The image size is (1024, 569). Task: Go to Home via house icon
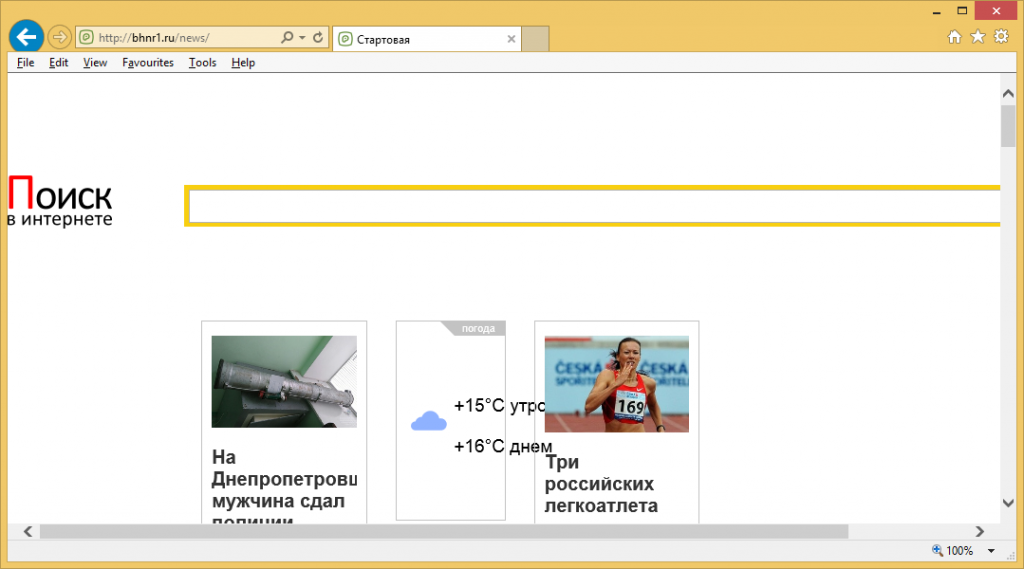click(954, 37)
